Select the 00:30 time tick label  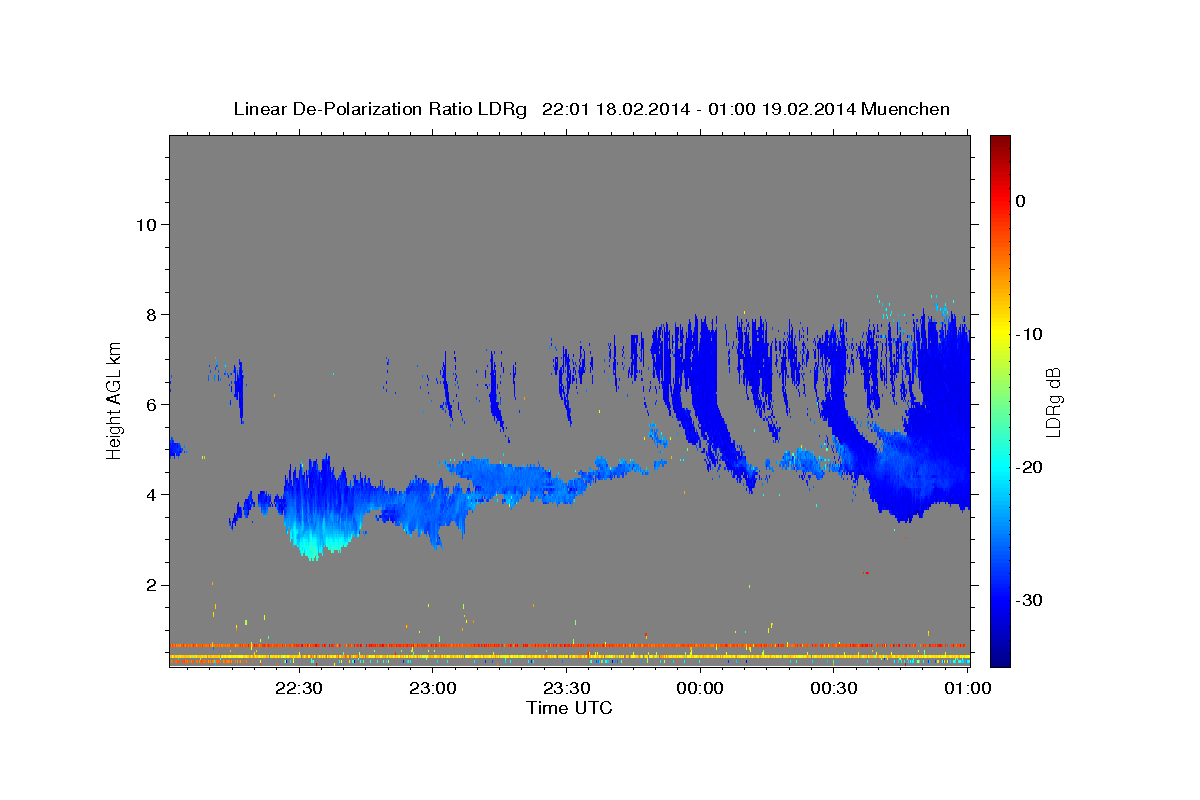[834, 688]
